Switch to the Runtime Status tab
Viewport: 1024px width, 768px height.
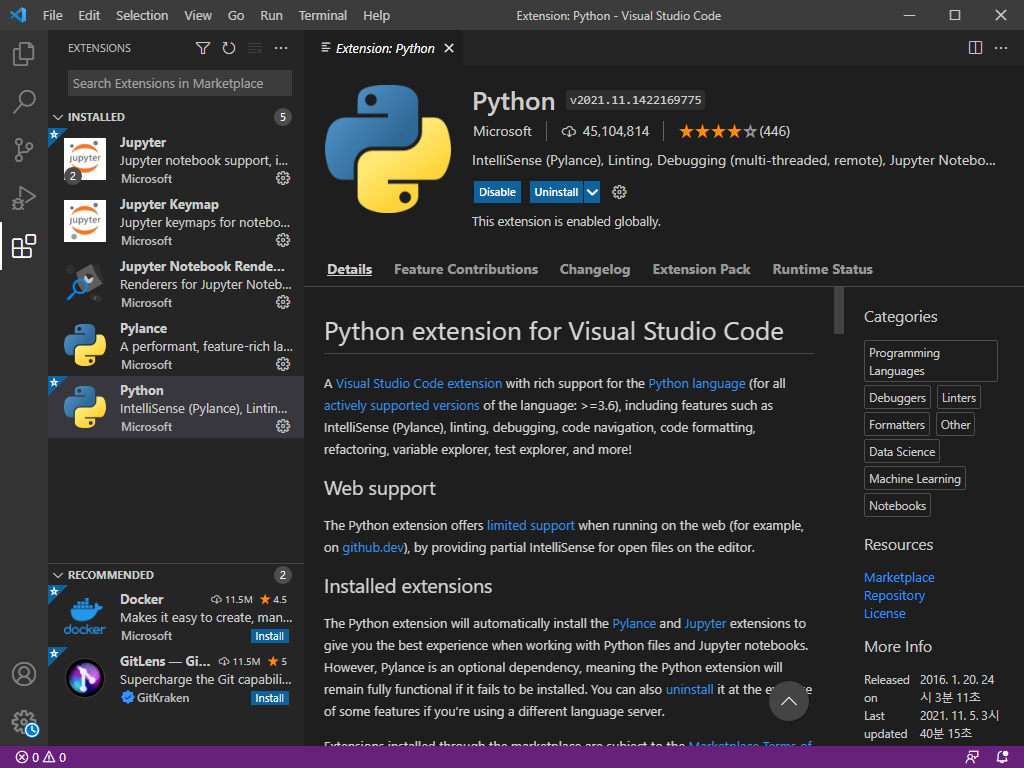[x=822, y=269]
